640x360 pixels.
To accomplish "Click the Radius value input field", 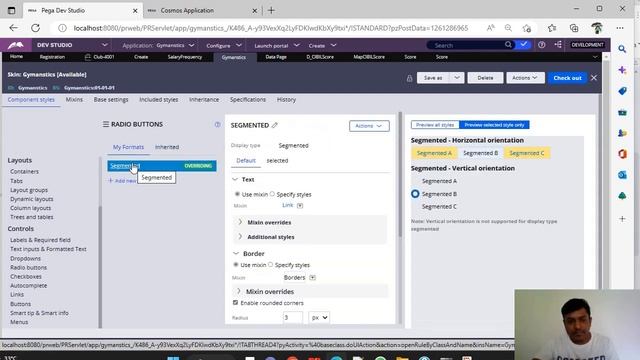I will 293,317.
